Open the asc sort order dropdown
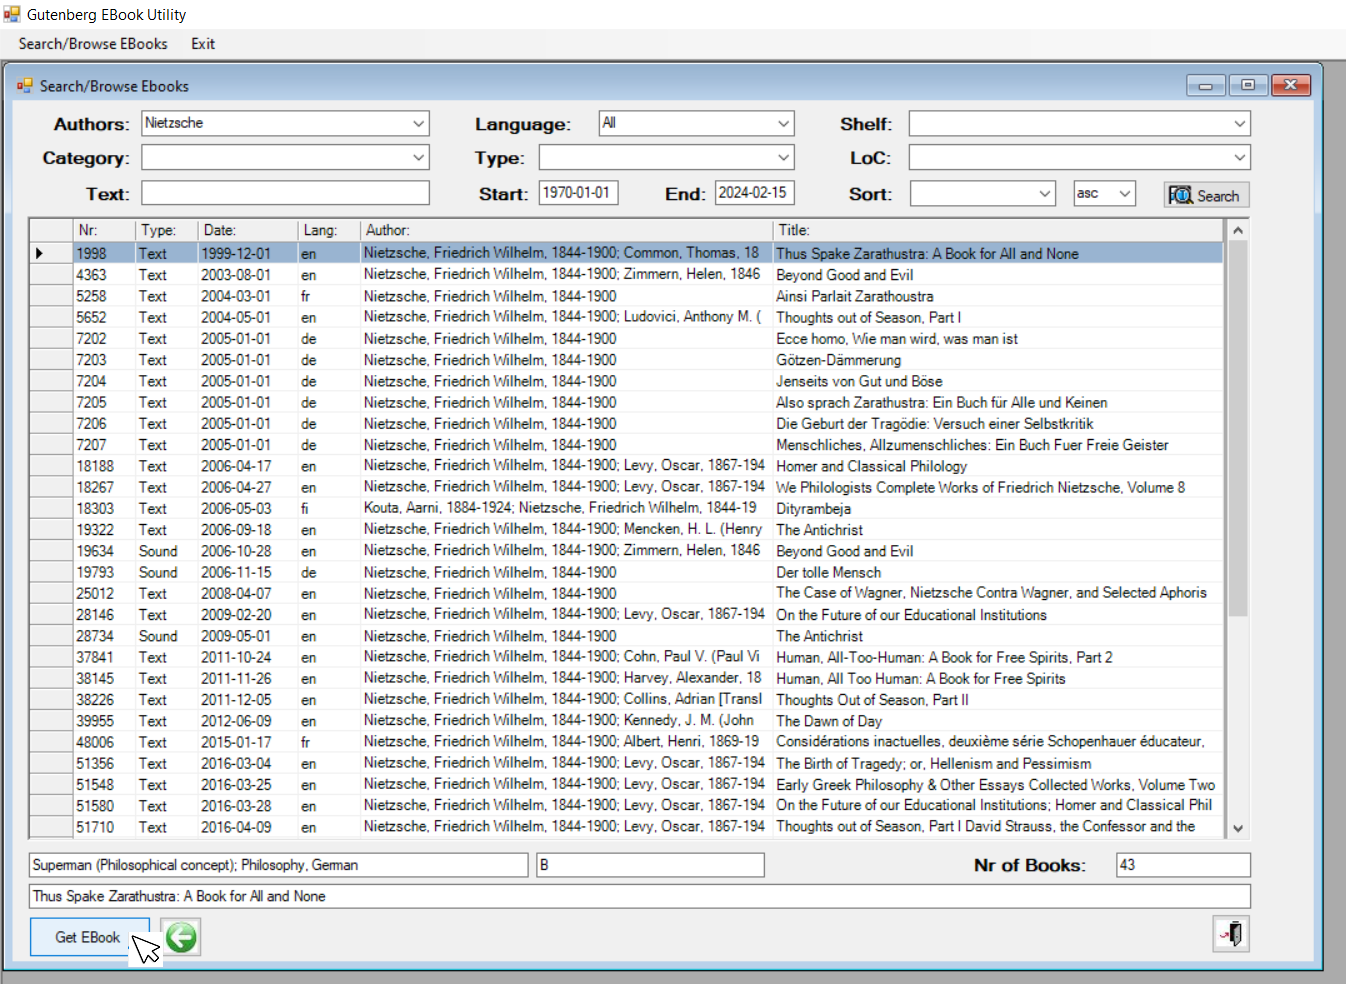 [1125, 193]
